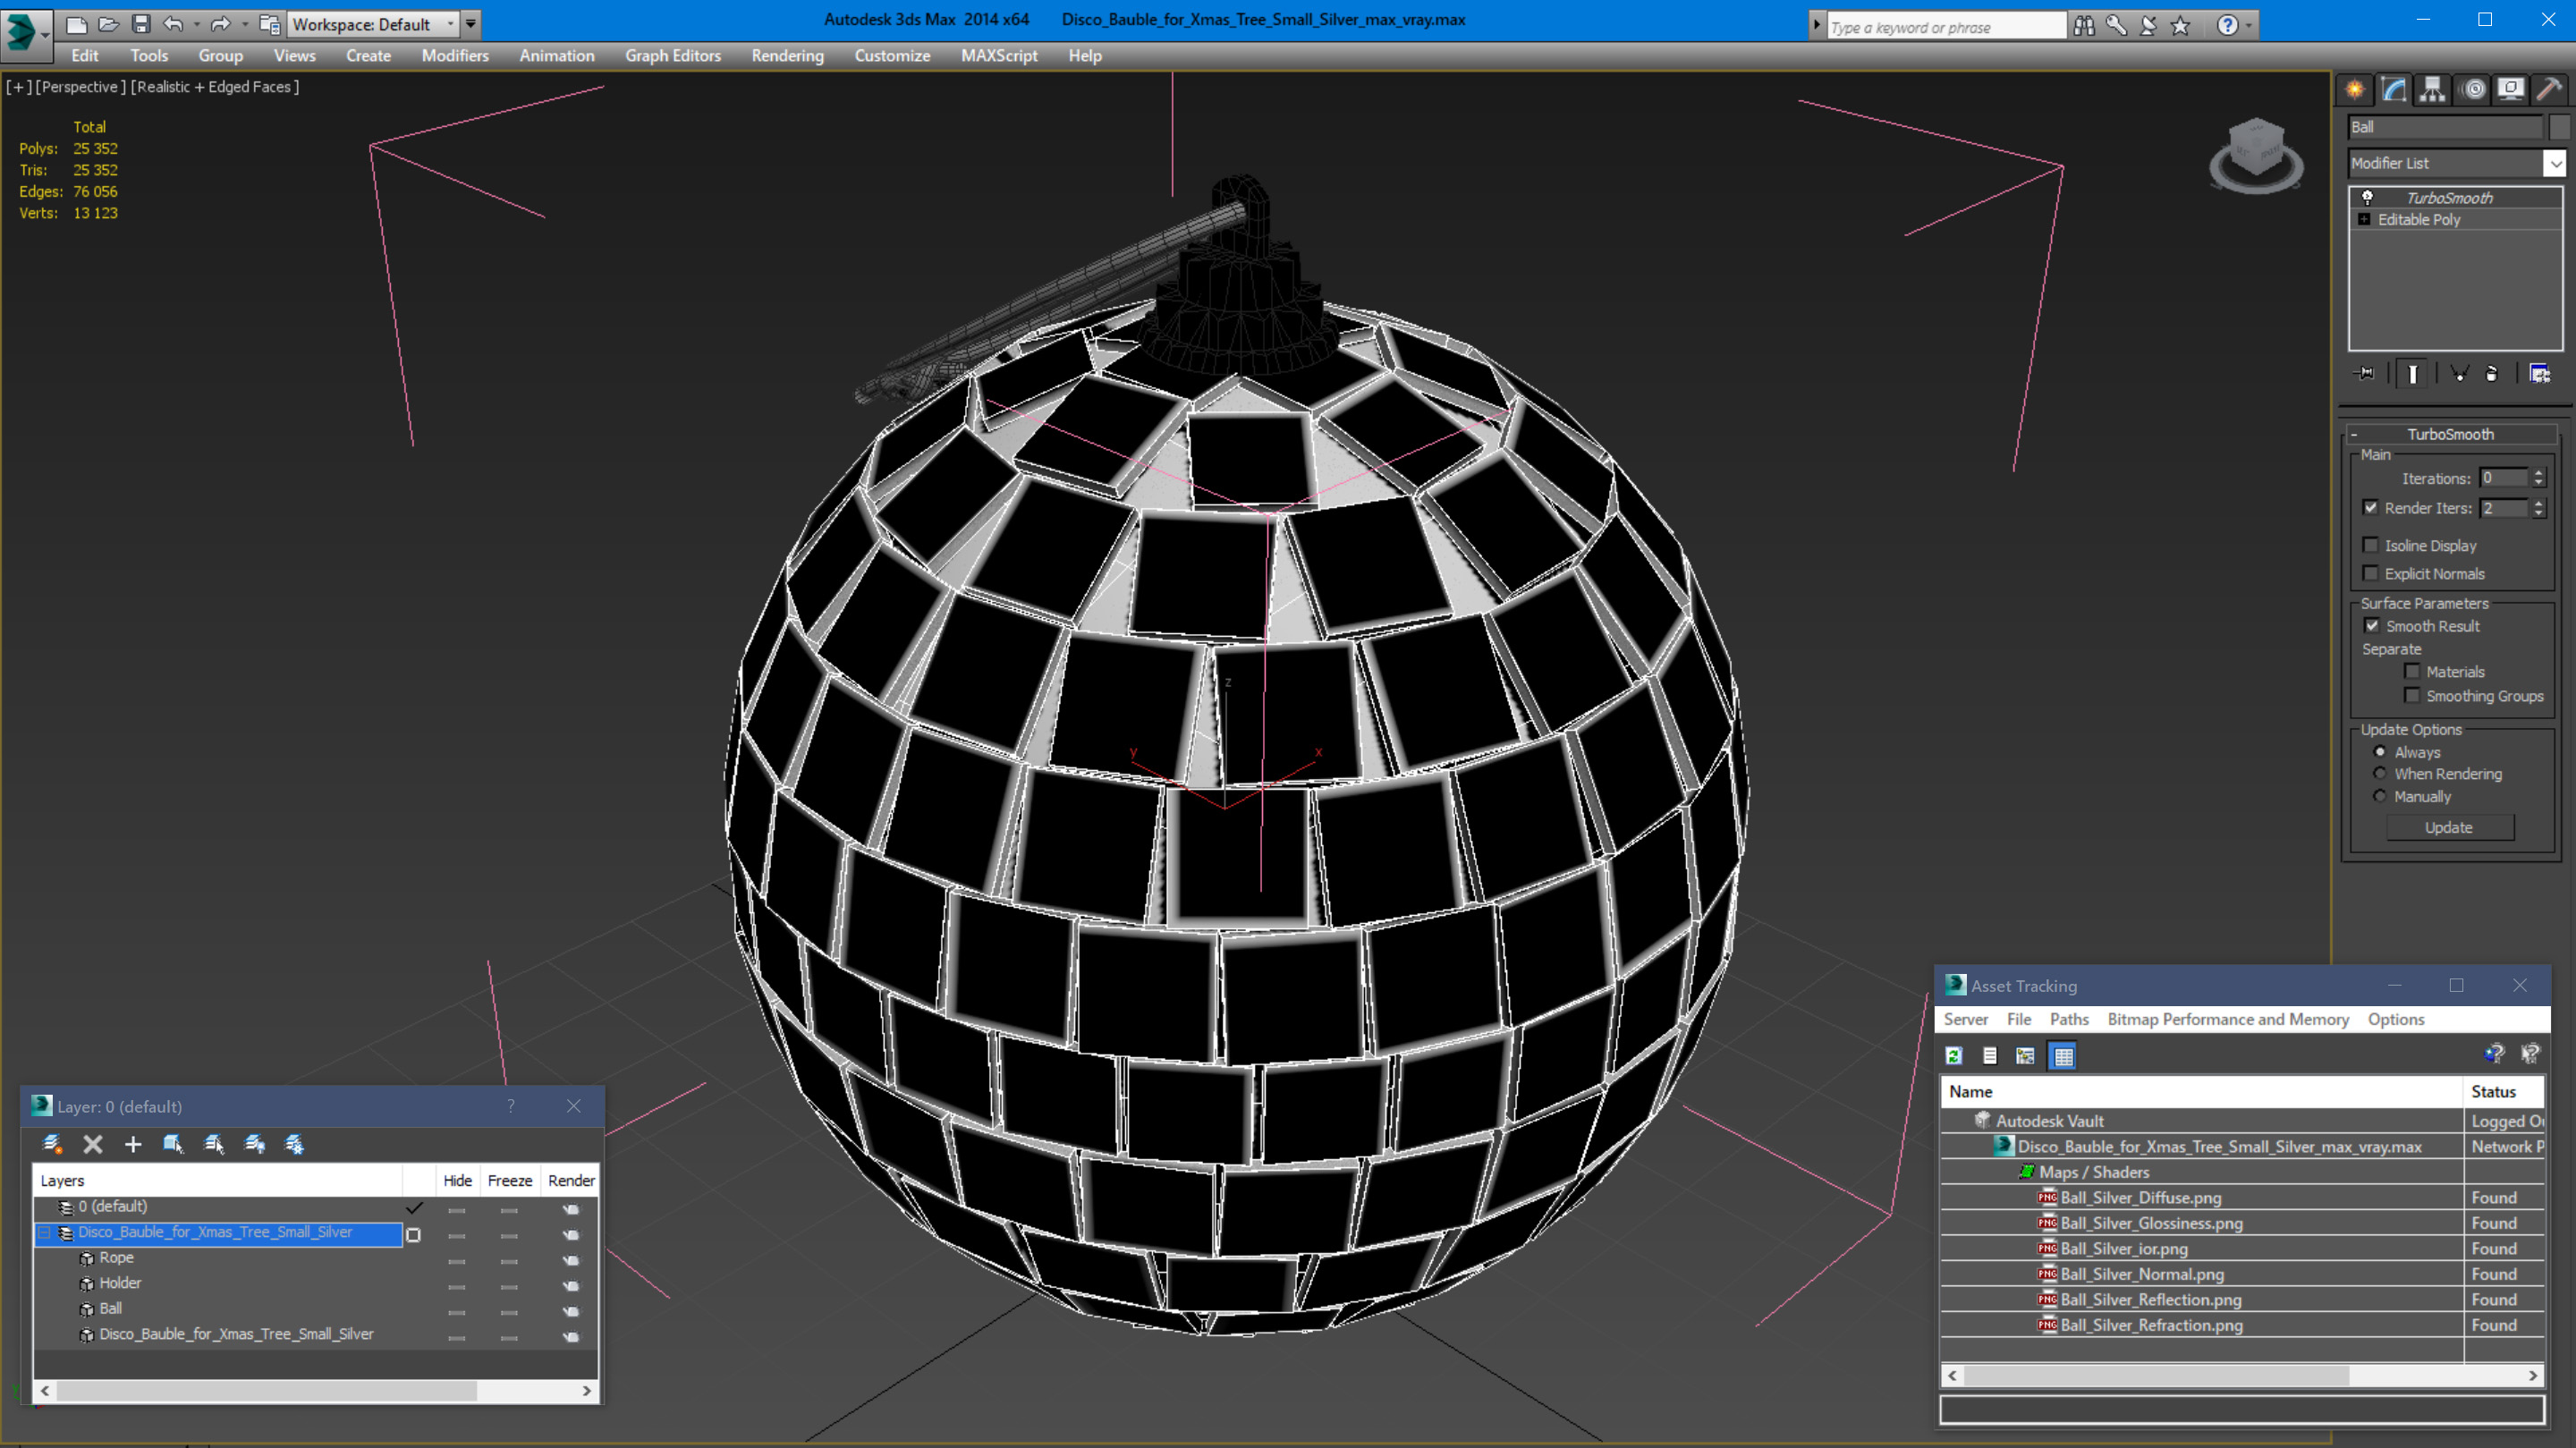Open the Modify command panel tab
The image size is (2576, 1448).
click(x=2394, y=90)
